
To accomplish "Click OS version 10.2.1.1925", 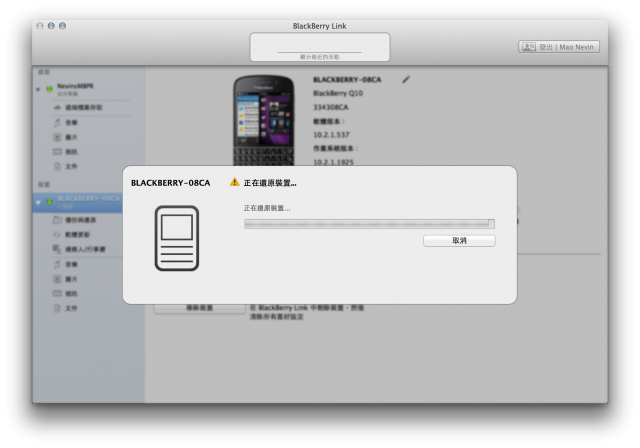I will pyautogui.click(x=333, y=162).
